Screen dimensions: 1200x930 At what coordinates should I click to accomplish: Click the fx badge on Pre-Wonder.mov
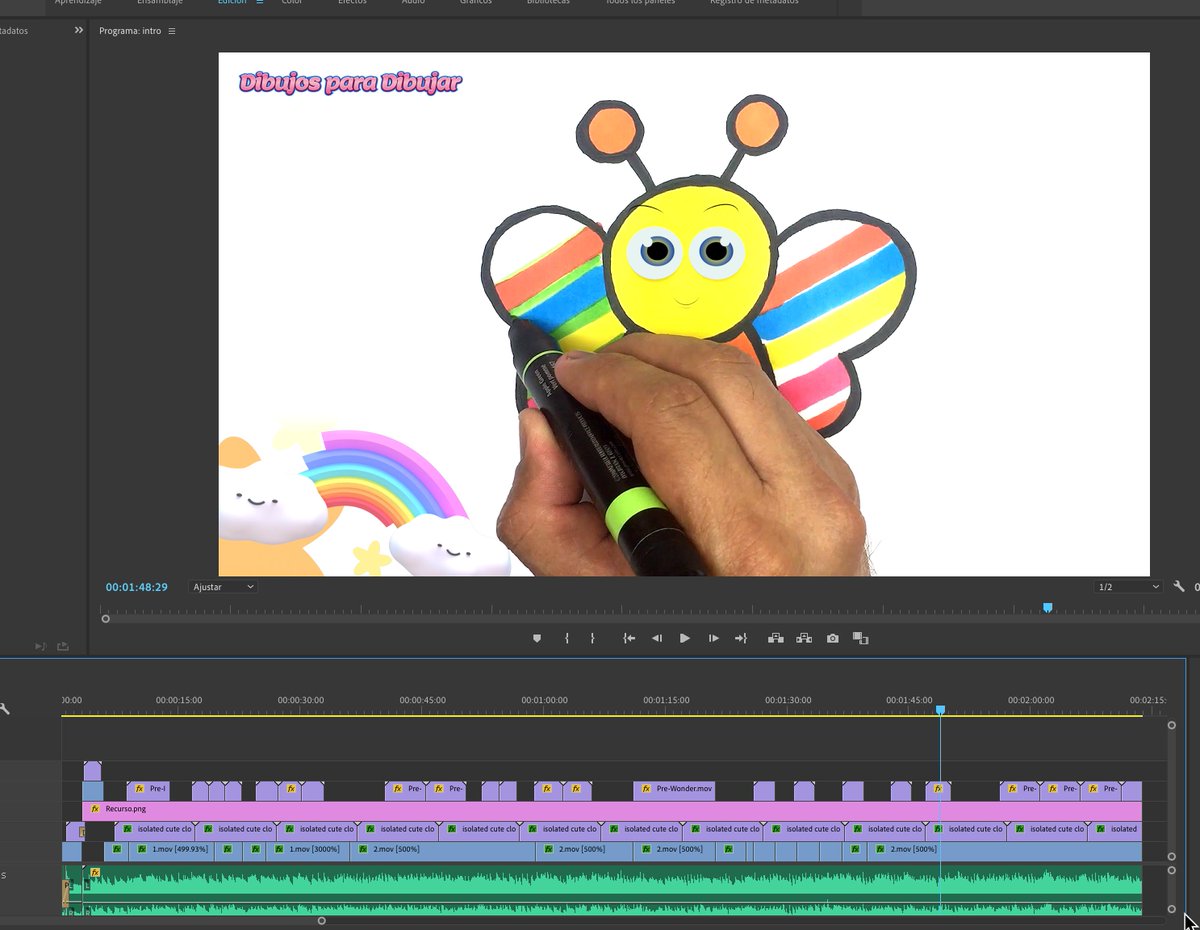point(647,789)
